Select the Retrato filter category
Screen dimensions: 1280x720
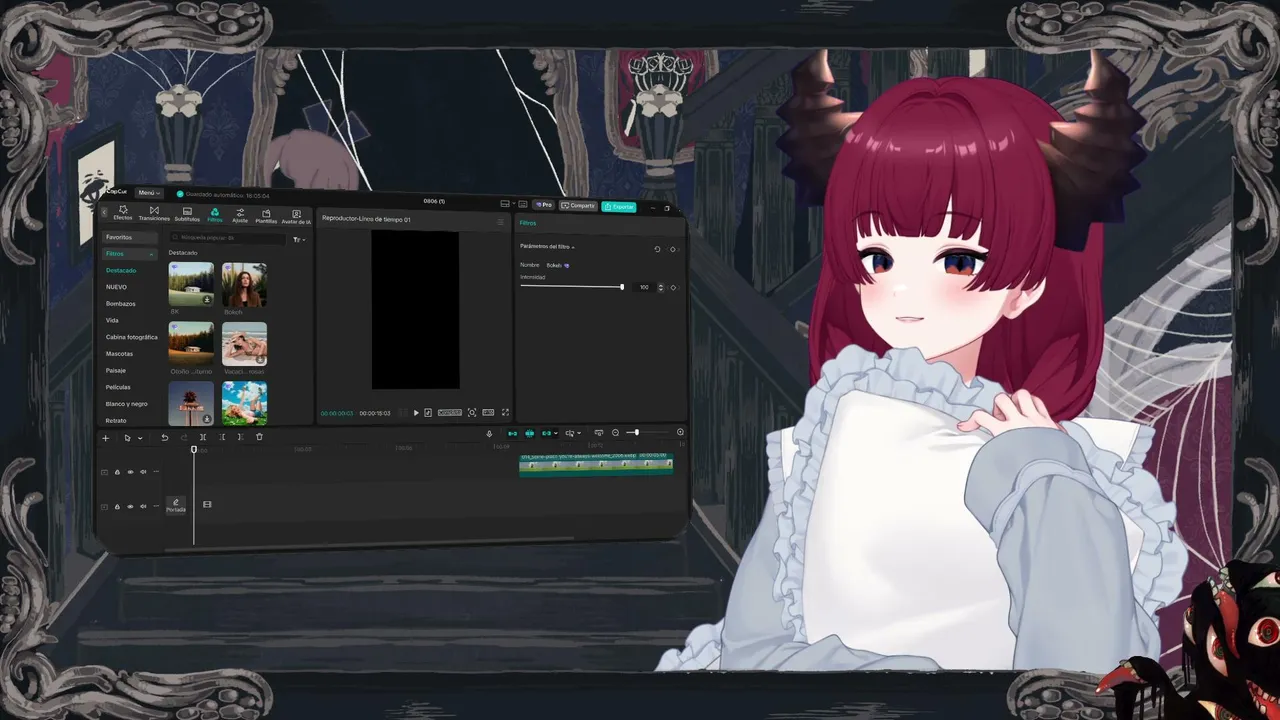point(116,420)
